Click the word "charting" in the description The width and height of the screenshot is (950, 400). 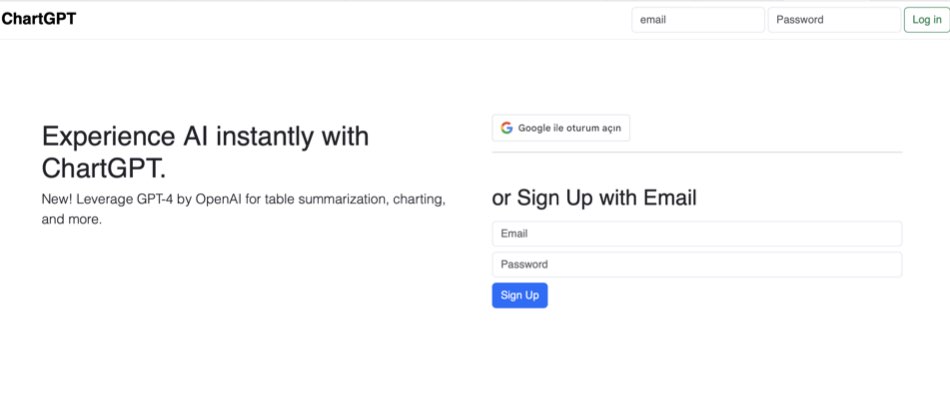point(419,200)
